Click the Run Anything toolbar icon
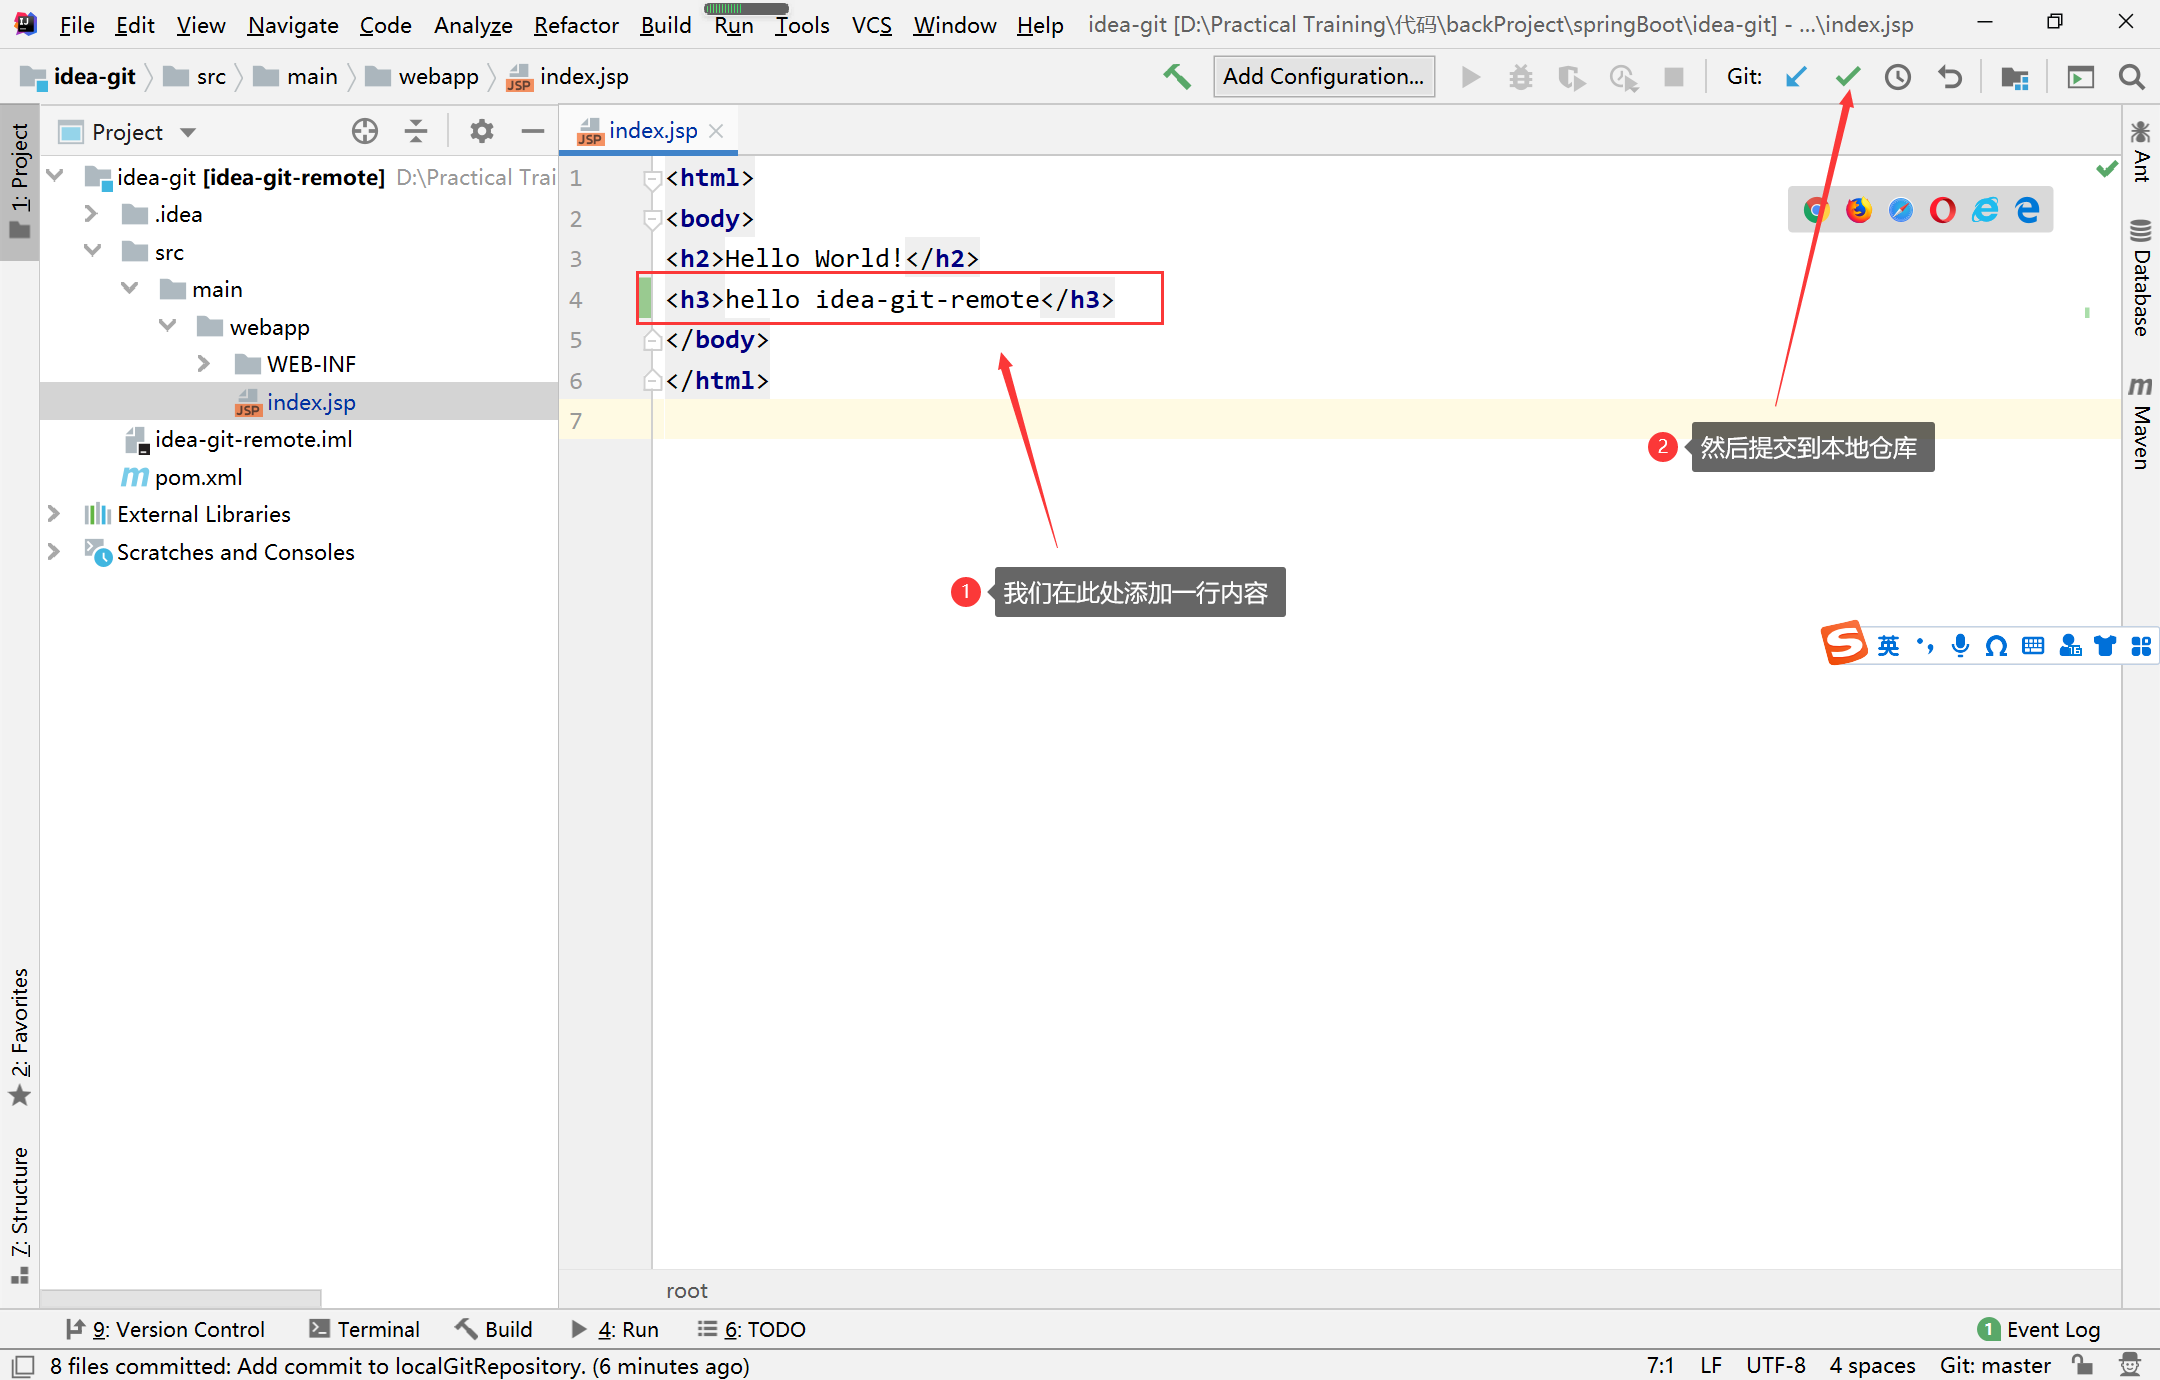2160x1380 pixels. (x=2081, y=77)
